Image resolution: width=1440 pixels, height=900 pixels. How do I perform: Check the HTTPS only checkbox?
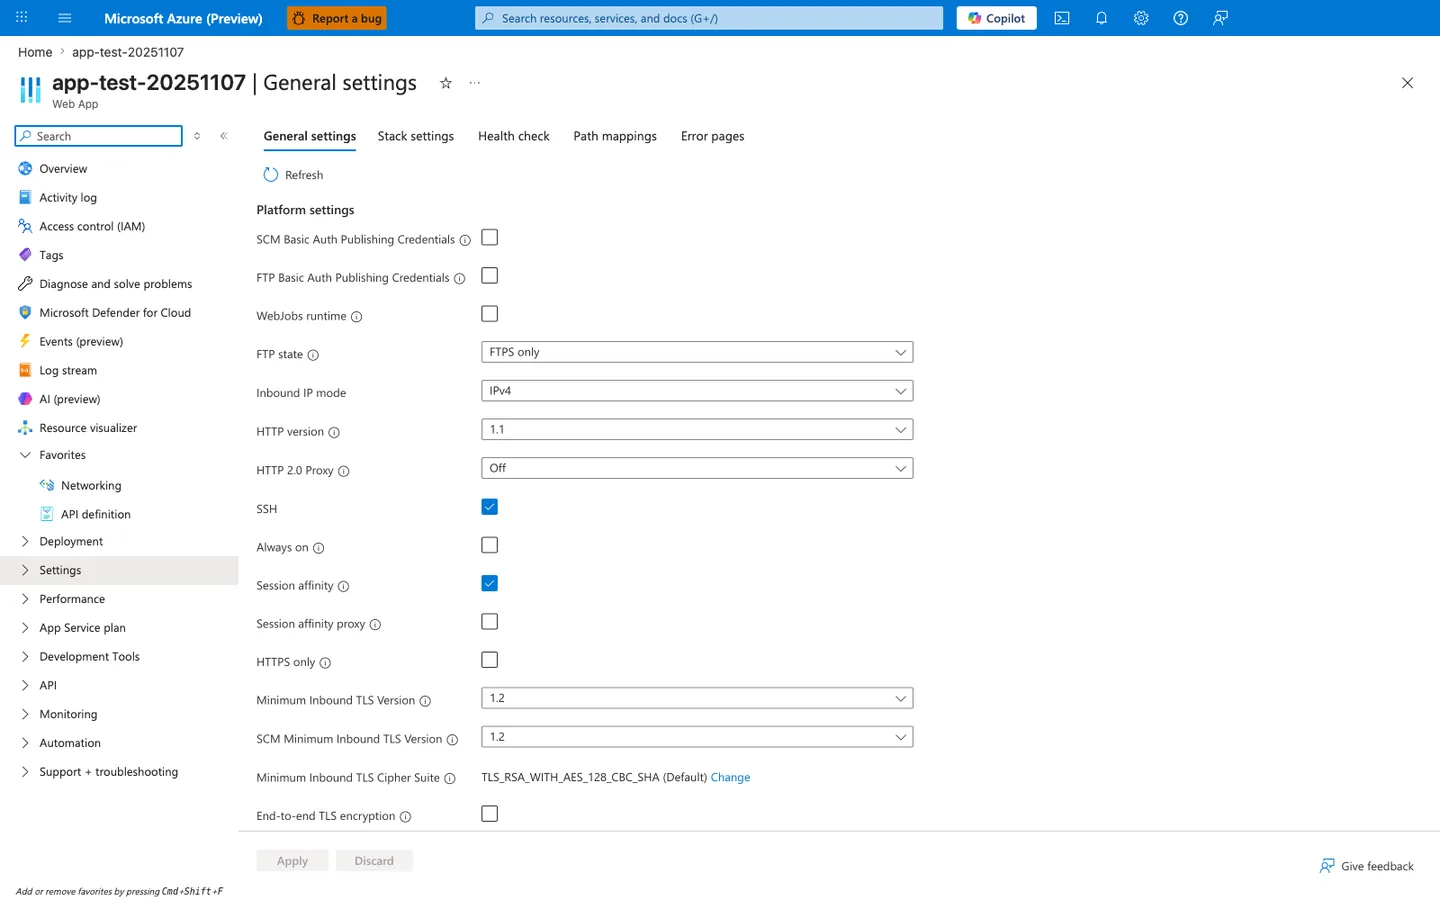[x=490, y=661]
